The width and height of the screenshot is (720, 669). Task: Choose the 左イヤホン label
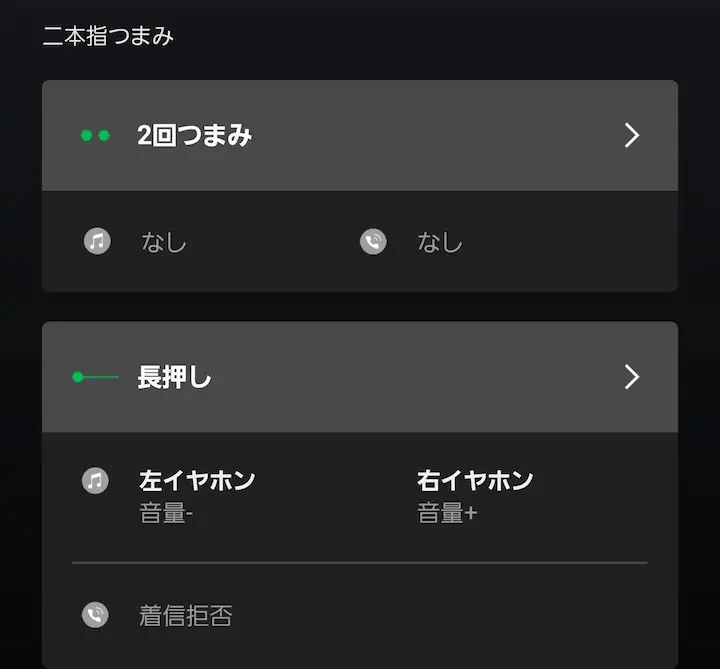[x=197, y=480]
